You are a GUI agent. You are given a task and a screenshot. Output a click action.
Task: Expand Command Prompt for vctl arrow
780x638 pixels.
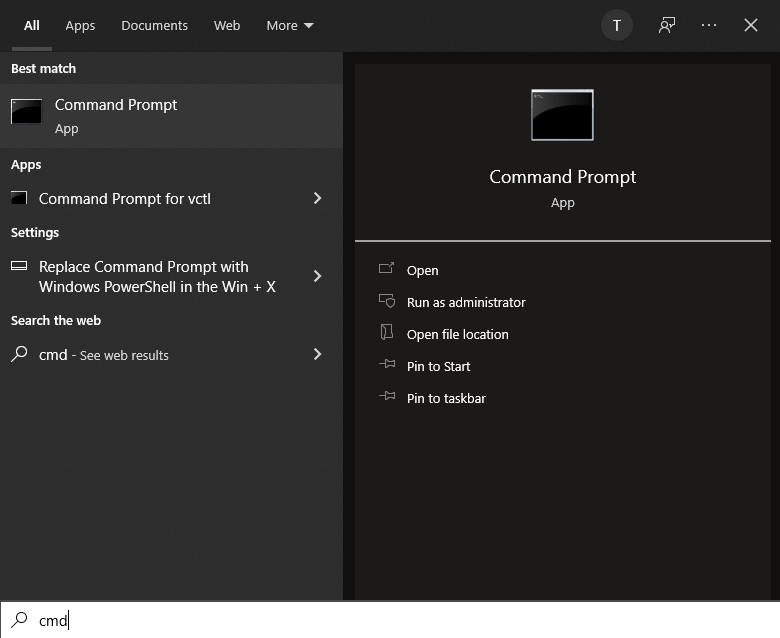pos(317,198)
